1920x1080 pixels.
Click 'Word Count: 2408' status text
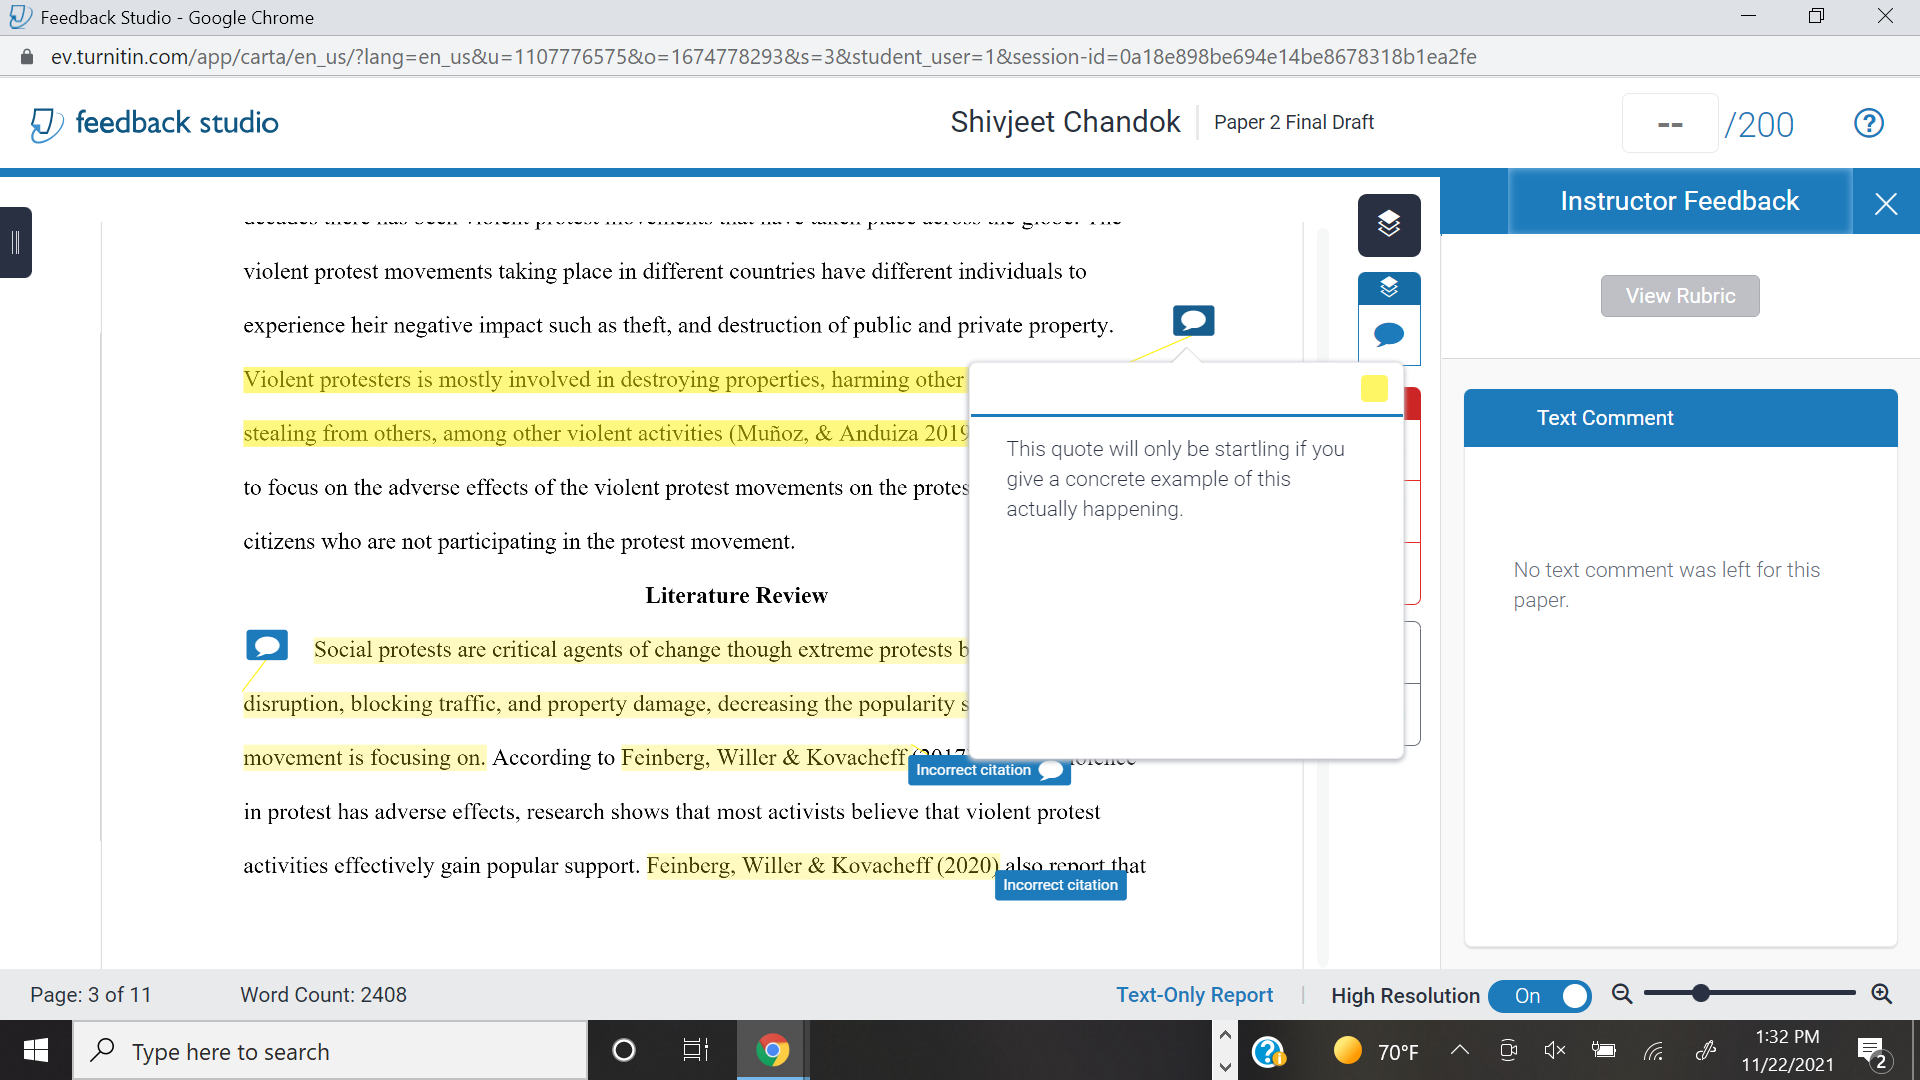[323, 995]
